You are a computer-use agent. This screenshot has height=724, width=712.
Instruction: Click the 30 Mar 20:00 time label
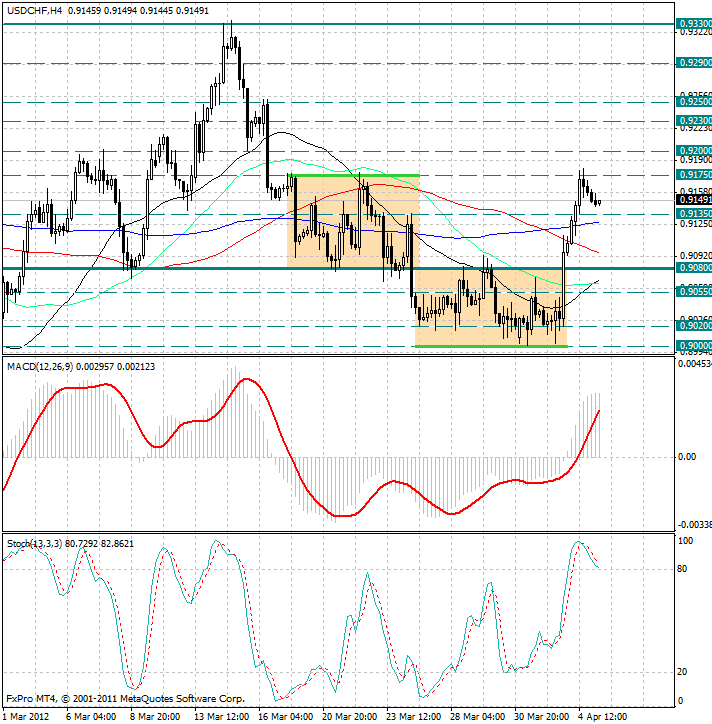tap(542, 717)
